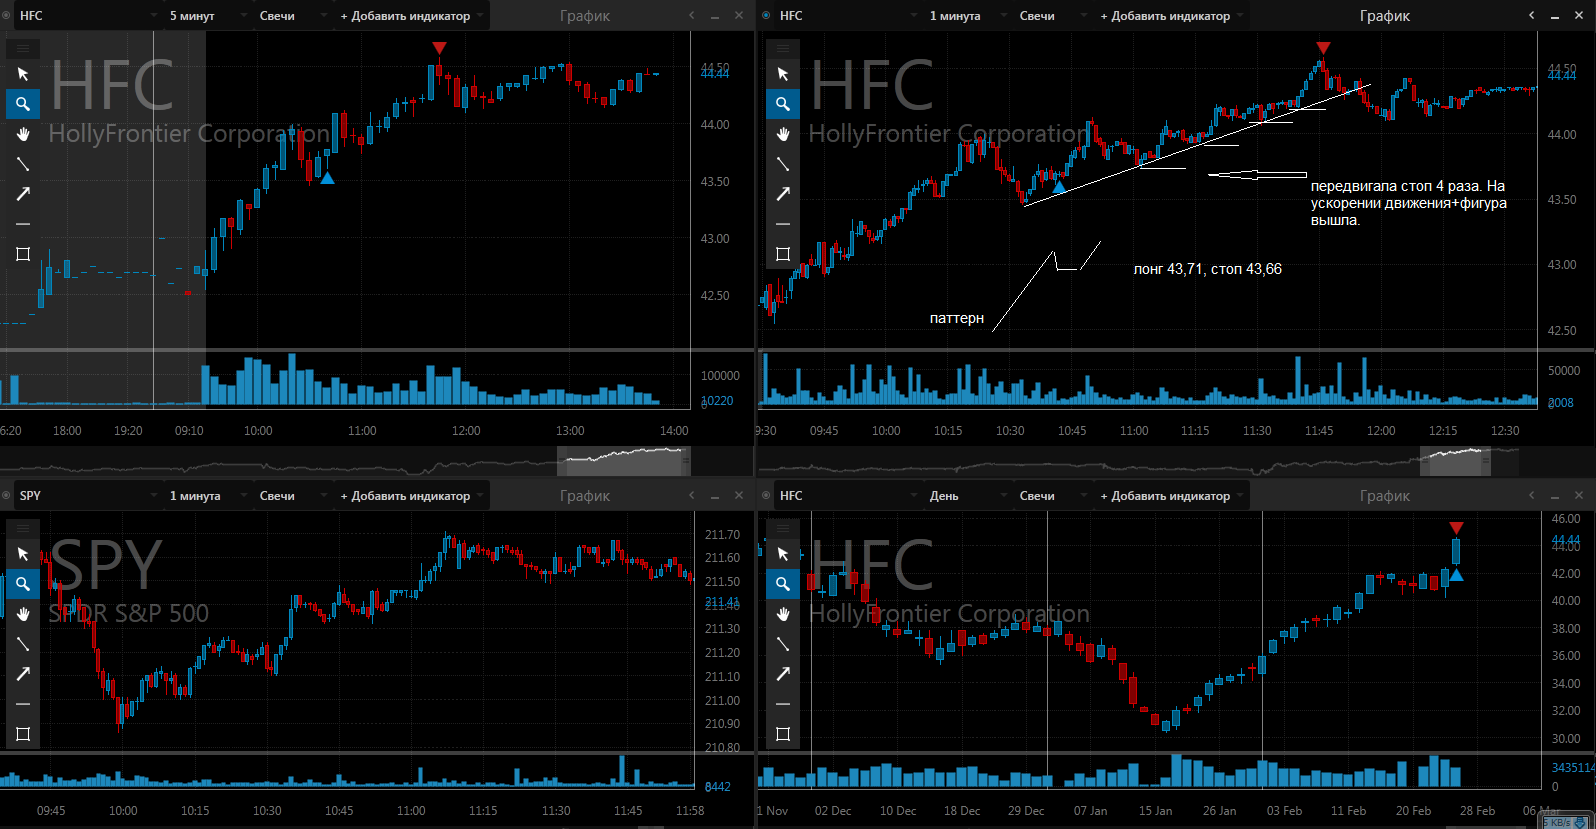
Task: Click the time navigator slider under HFC 1-minute chart
Action: tap(1455, 461)
